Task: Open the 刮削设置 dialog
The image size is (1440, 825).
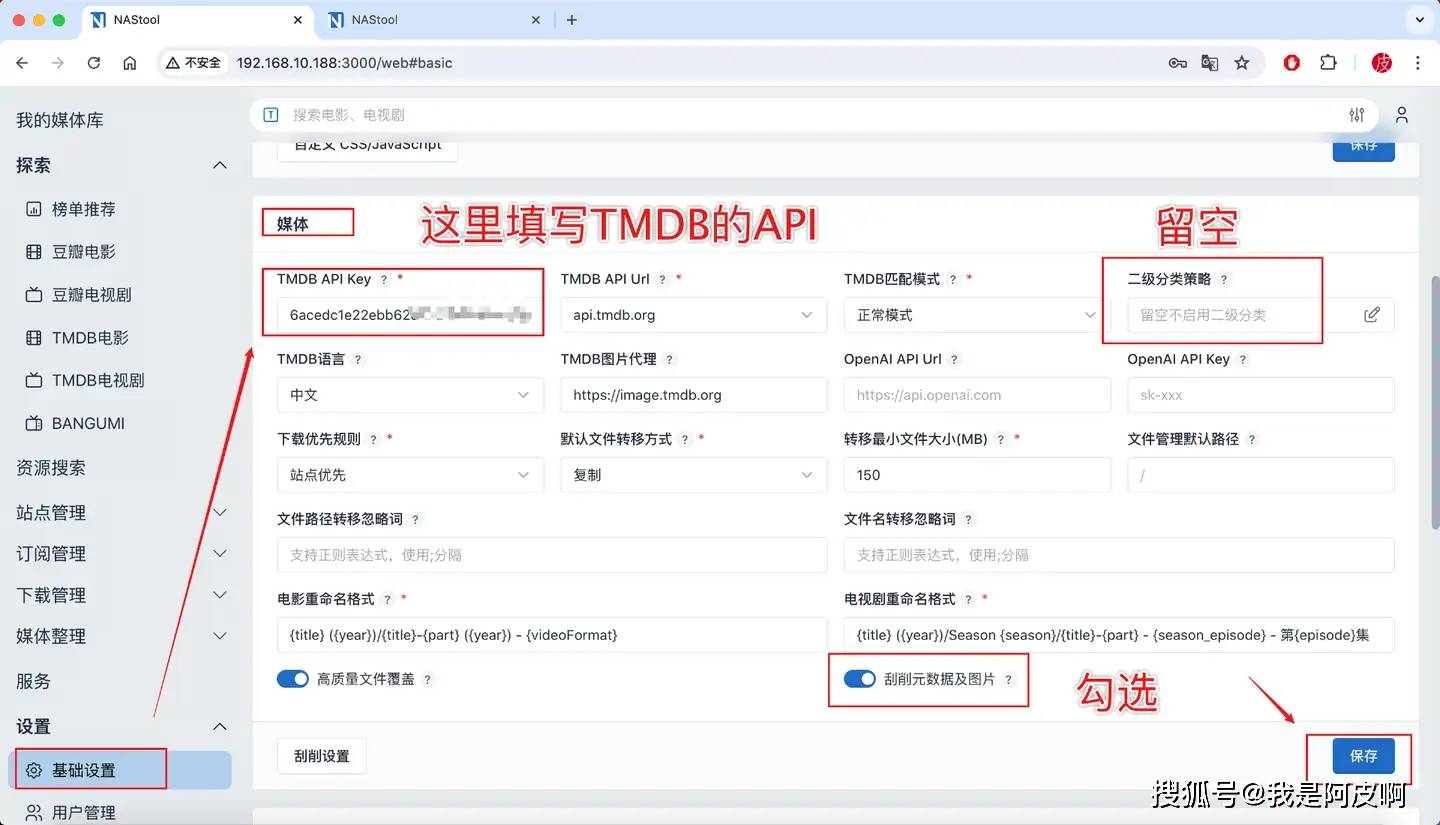Action: pos(321,756)
